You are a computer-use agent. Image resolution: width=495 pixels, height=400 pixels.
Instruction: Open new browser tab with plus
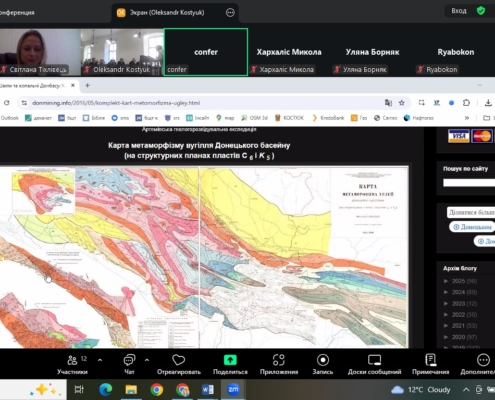[87, 86]
